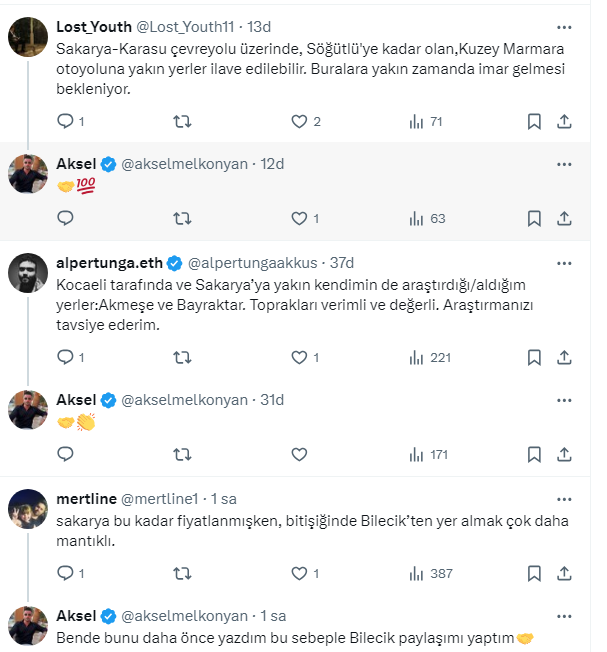Viewport: 607px width, 652px height.
Task: Bookmark Lost_Youth's tweet
Action: pos(534,122)
